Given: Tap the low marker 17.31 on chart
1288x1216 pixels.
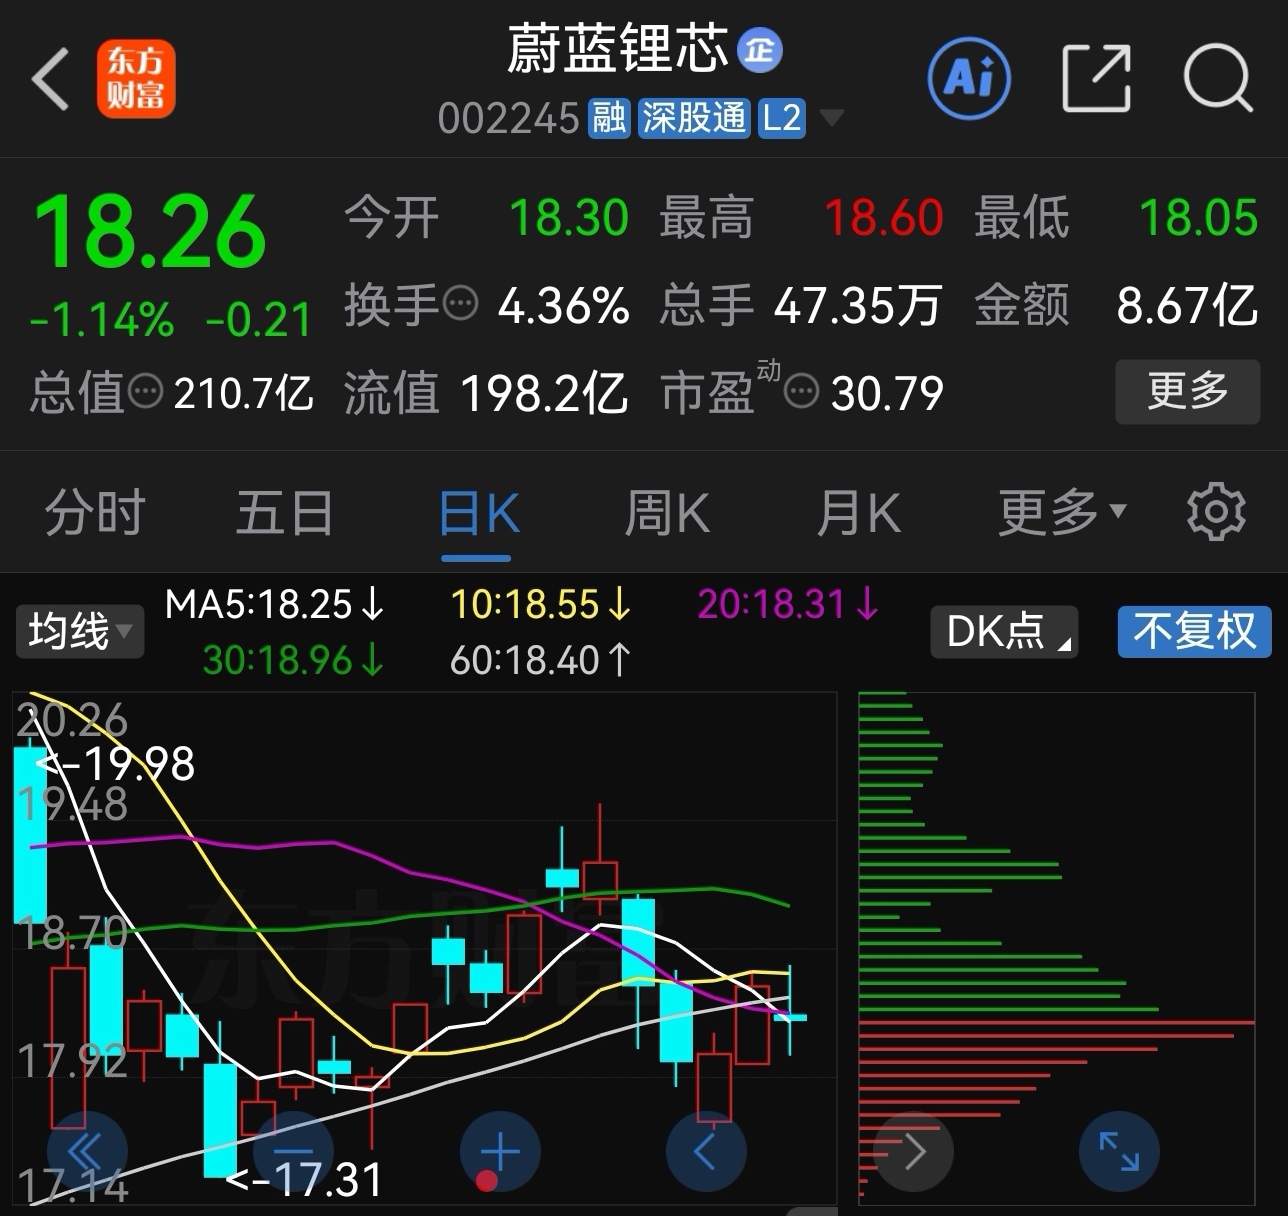Looking at the screenshot, I should (304, 1180).
